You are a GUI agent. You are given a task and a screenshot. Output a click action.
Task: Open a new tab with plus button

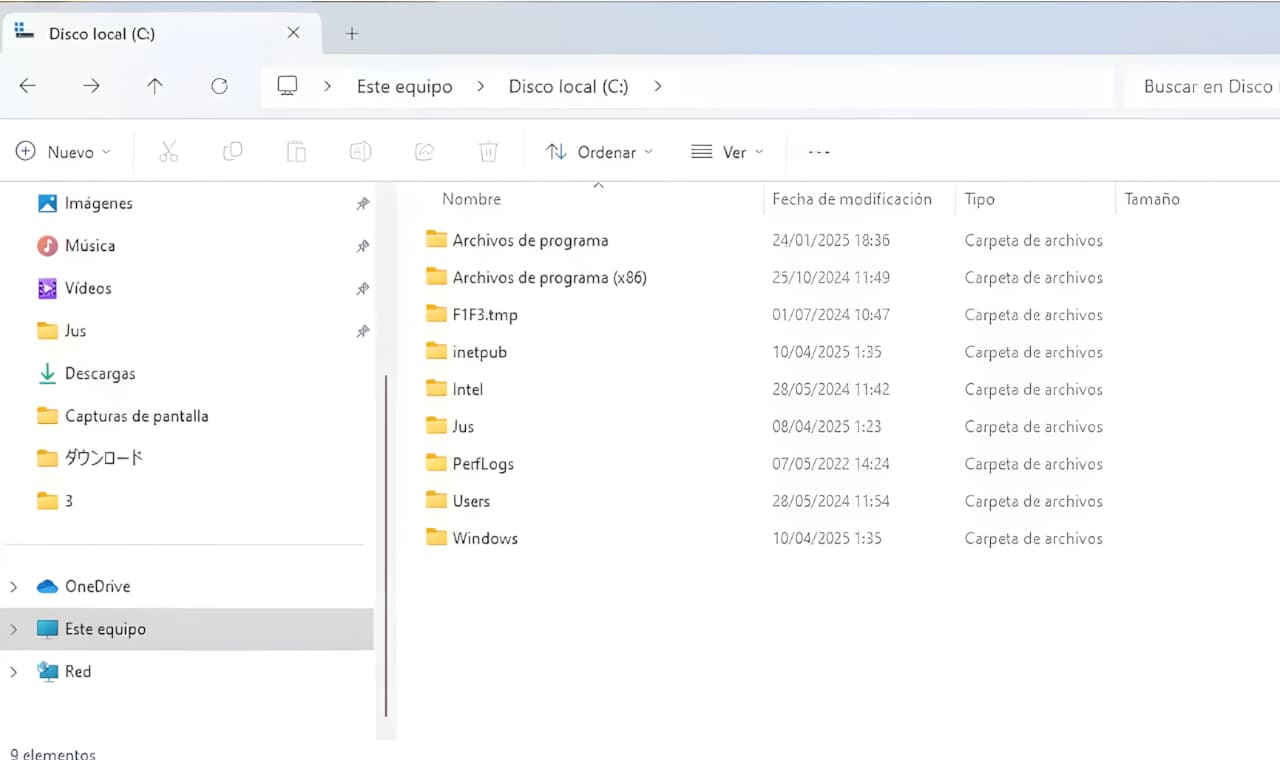click(x=351, y=33)
